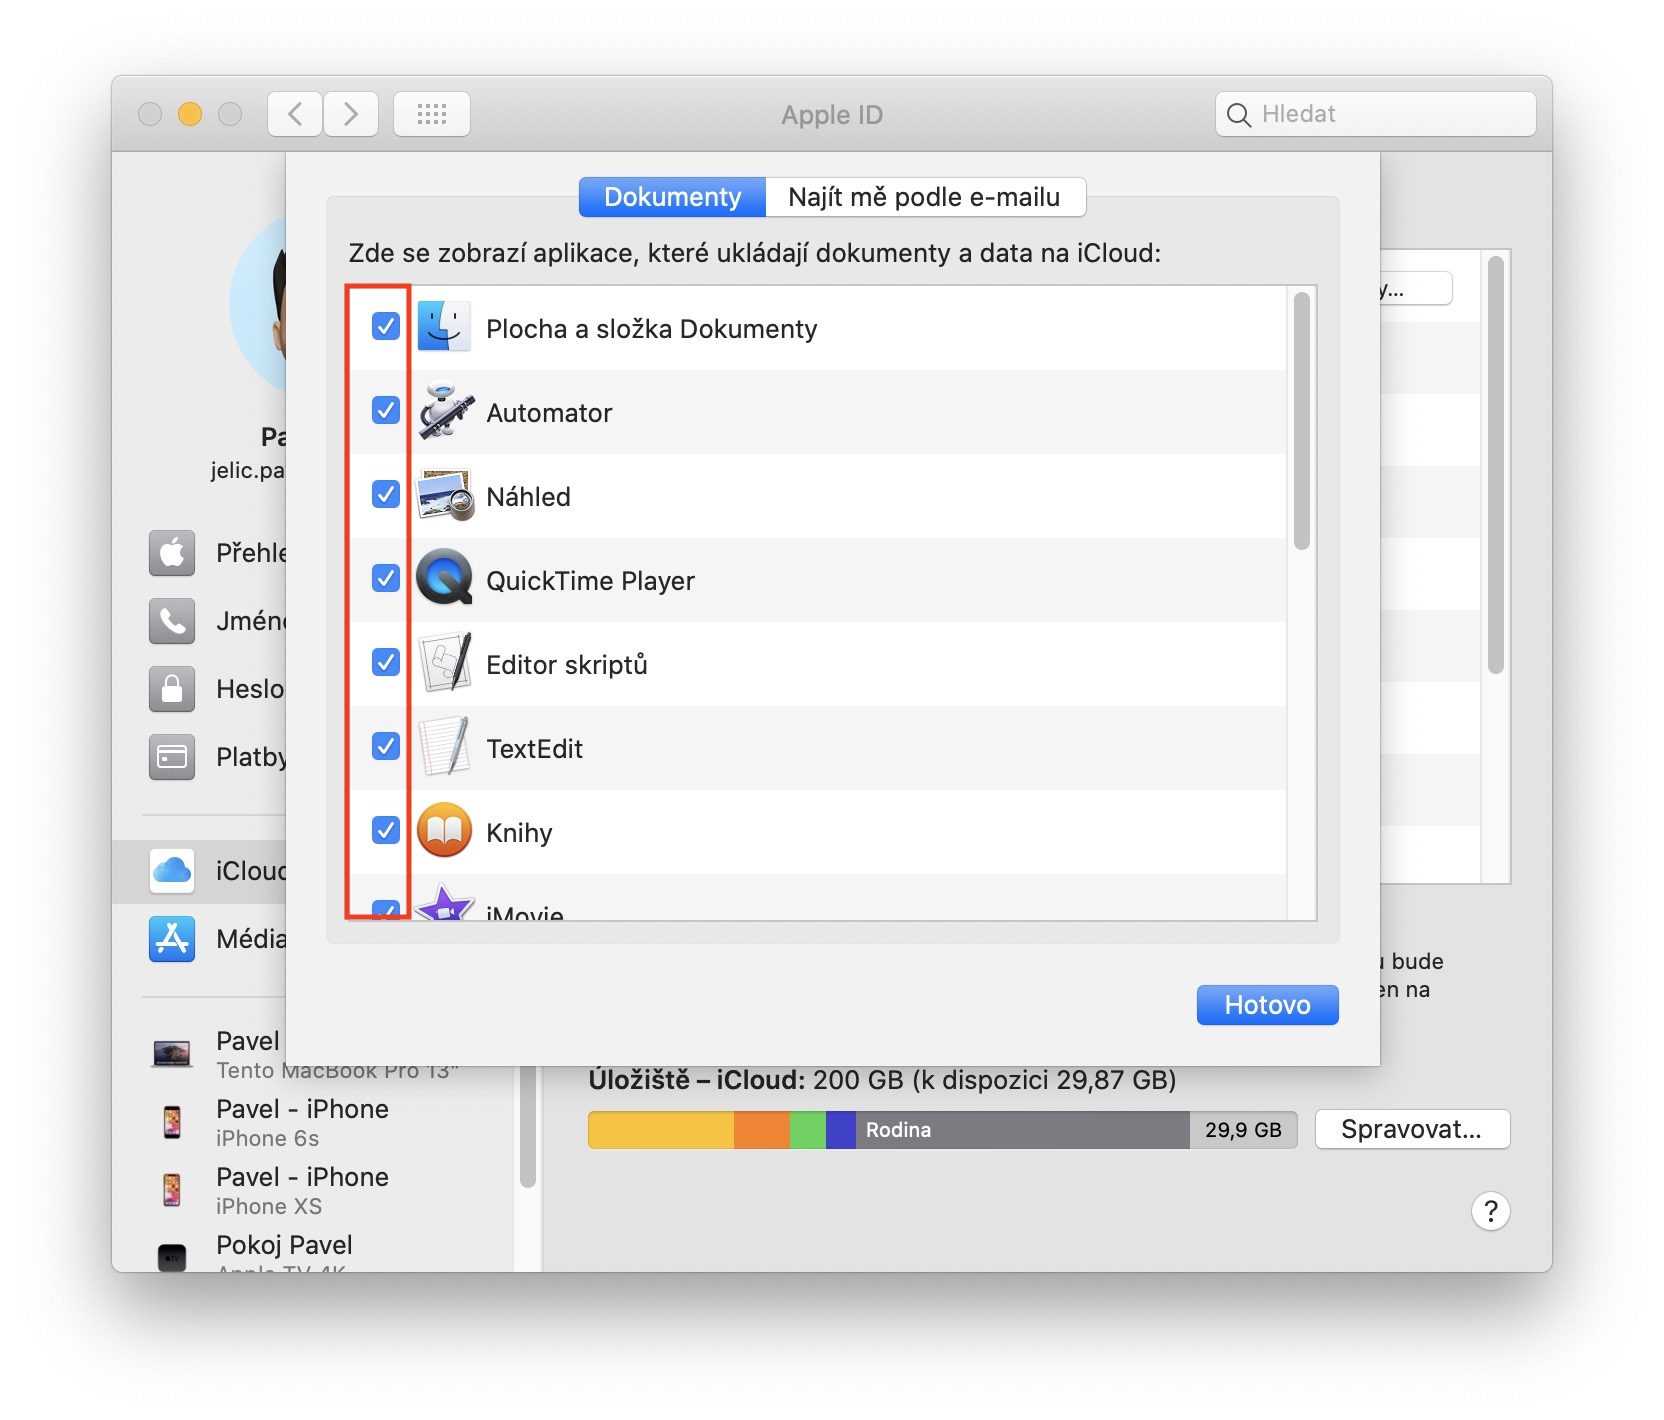The image size is (1664, 1420).
Task: Click the Rodina storage bar label
Action: 898,1130
